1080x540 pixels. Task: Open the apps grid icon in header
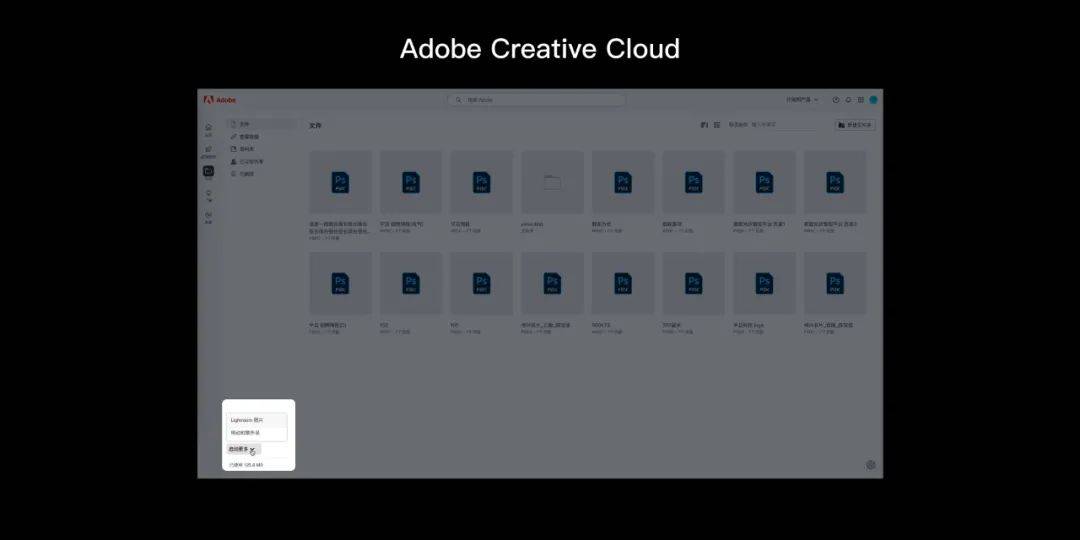(860, 100)
